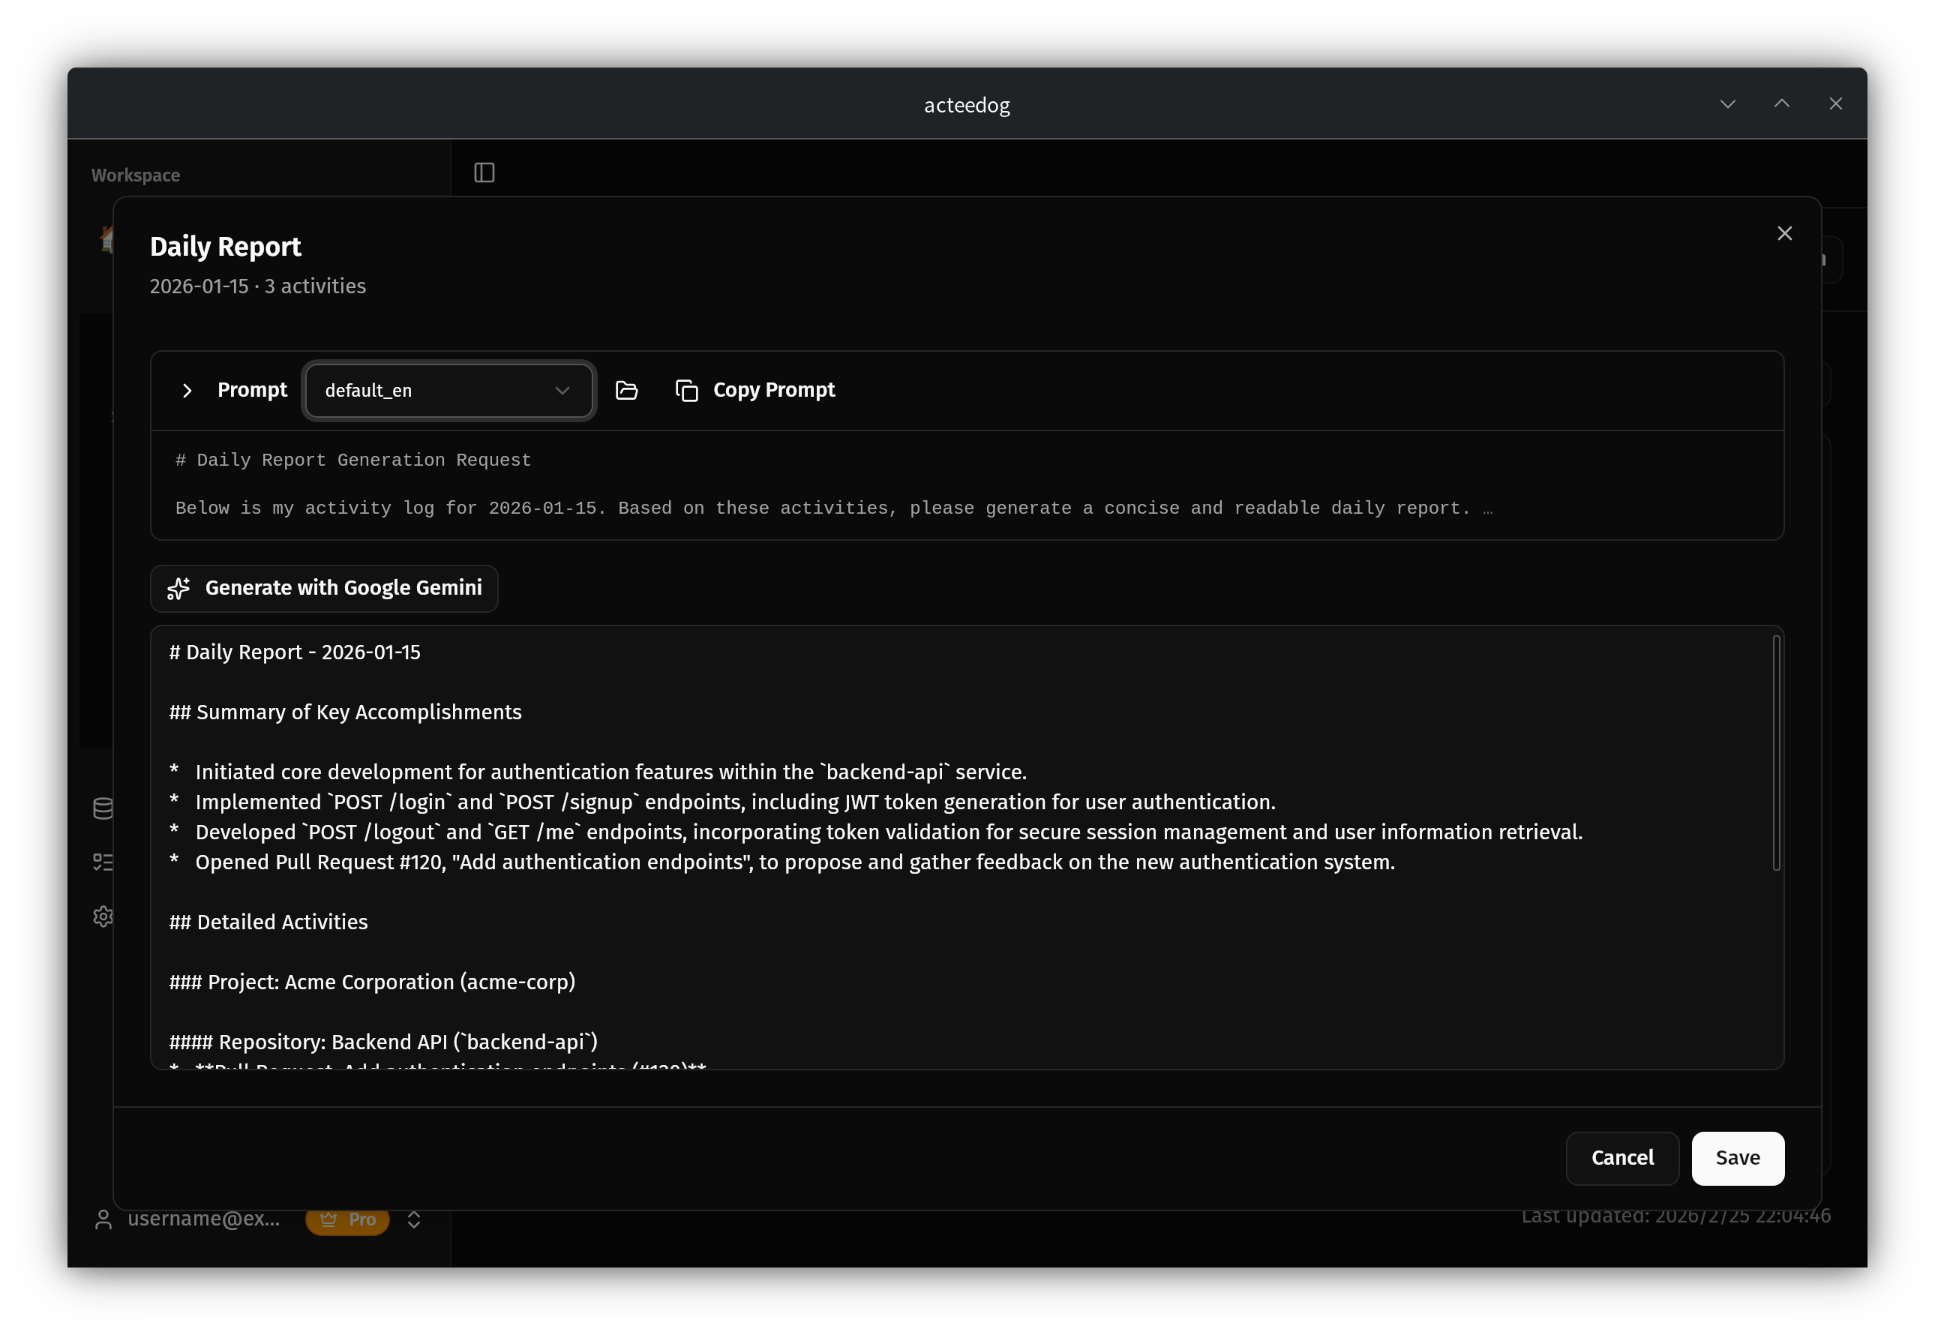Open the default_en prompt dropdown

(x=448, y=390)
